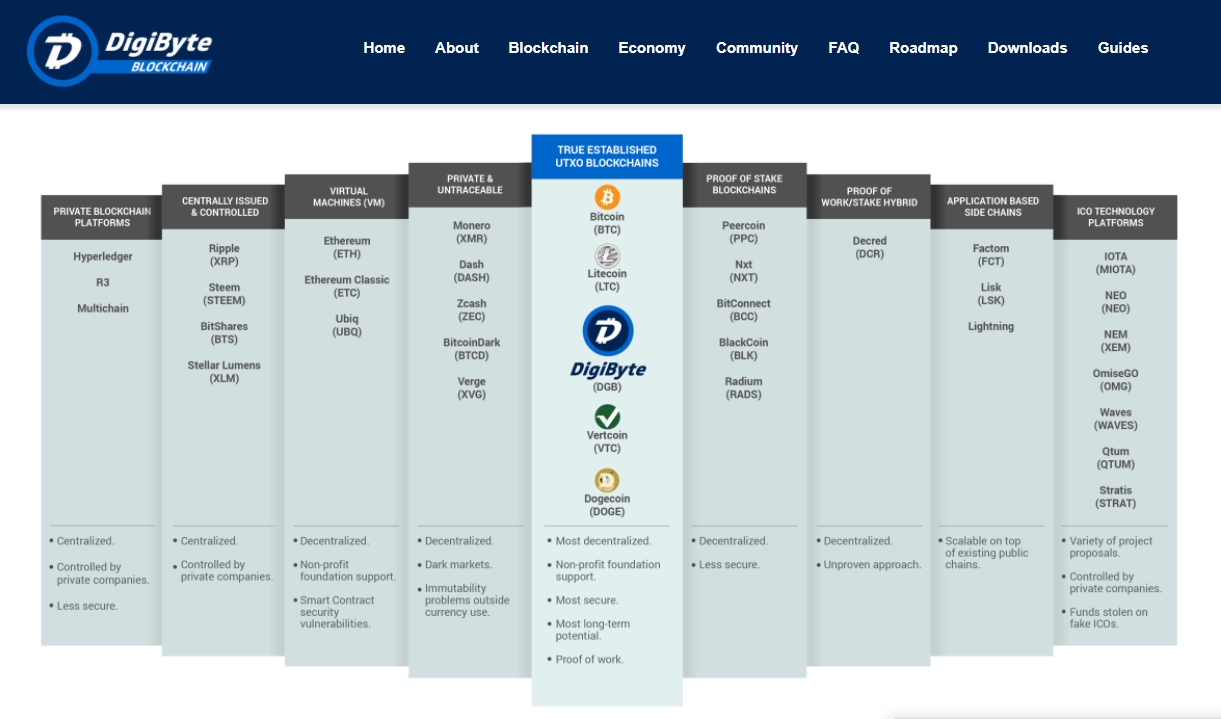Click the 'Waves (WAVES)' entry
The height and width of the screenshot is (719, 1221).
tap(1115, 419)
